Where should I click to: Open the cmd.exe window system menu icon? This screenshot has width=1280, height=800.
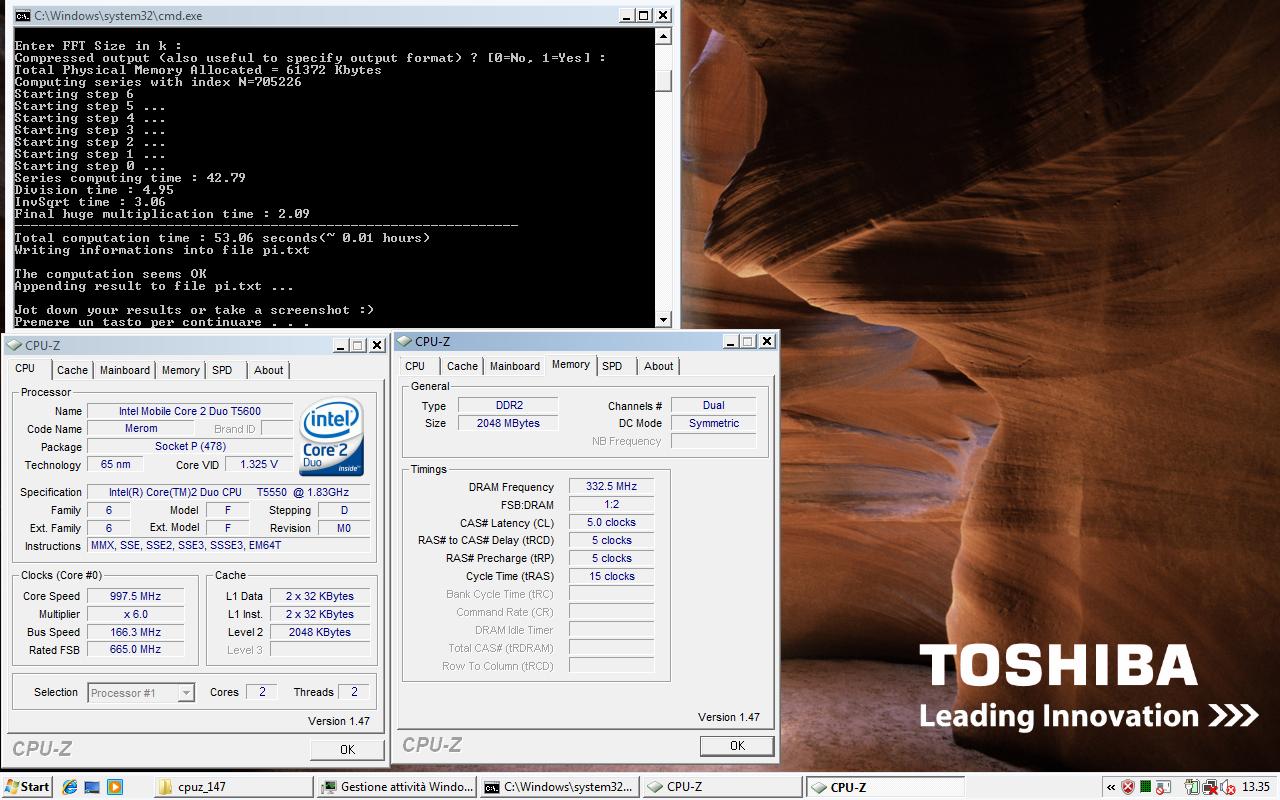[22, 16]
